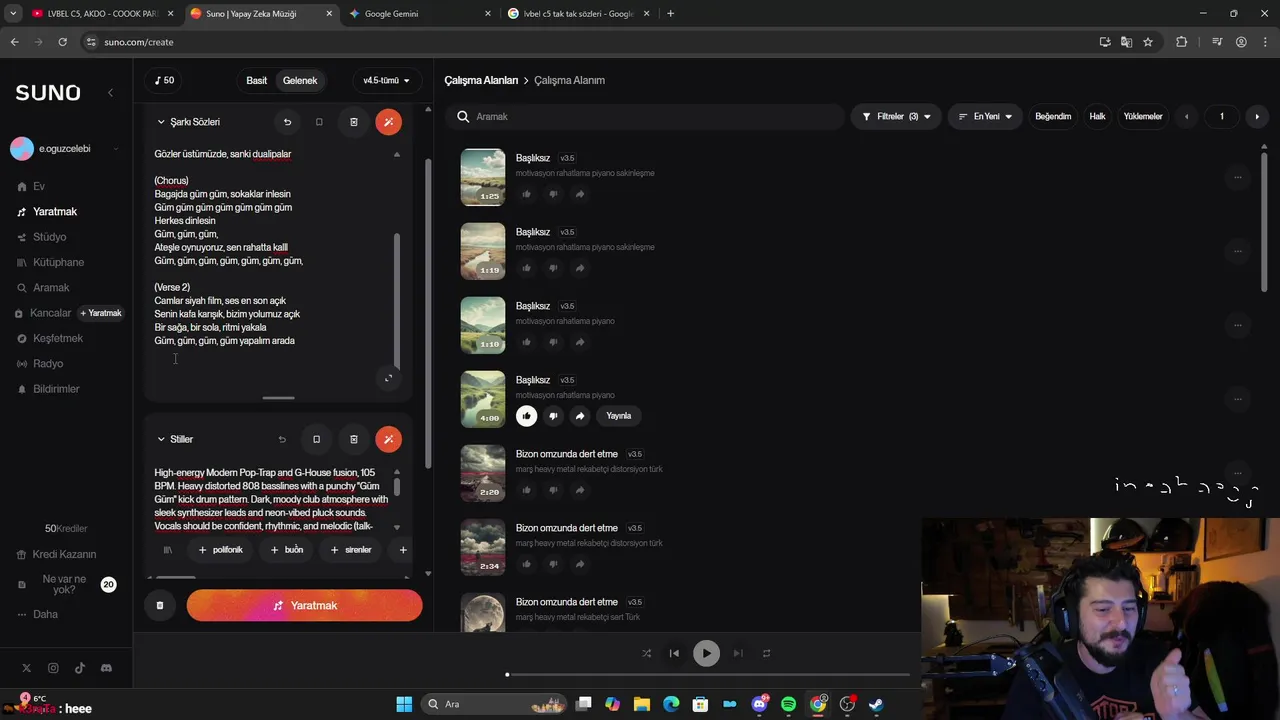Click the lyrics text area scrollbar

pos(397,300)
